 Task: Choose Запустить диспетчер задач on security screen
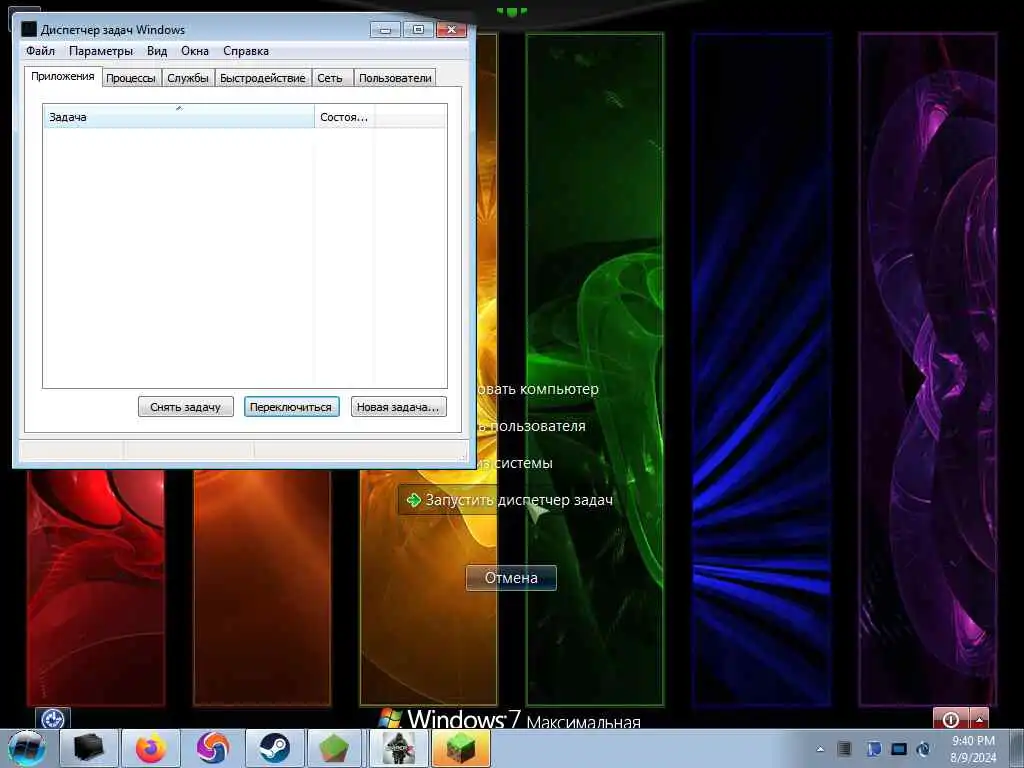tap(509, 500)
